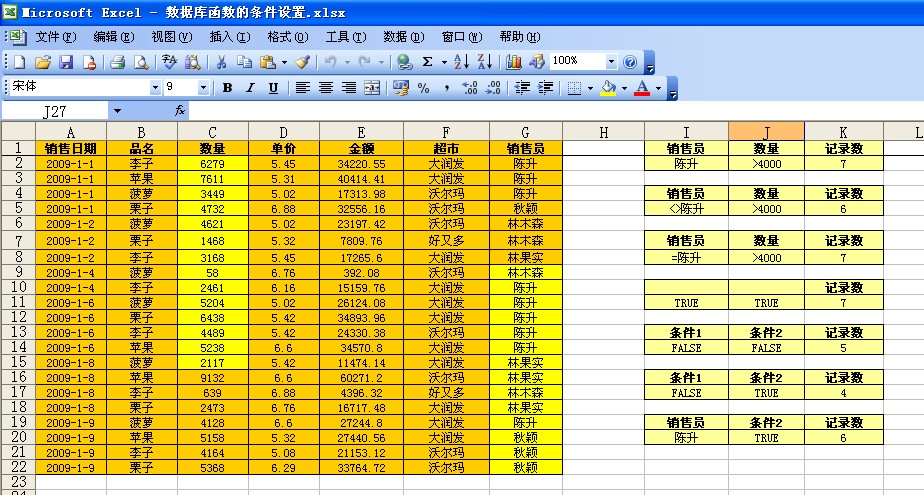Click the New workbook icon
The height and width of the screenshot is (495, 924).
point(19,62)
